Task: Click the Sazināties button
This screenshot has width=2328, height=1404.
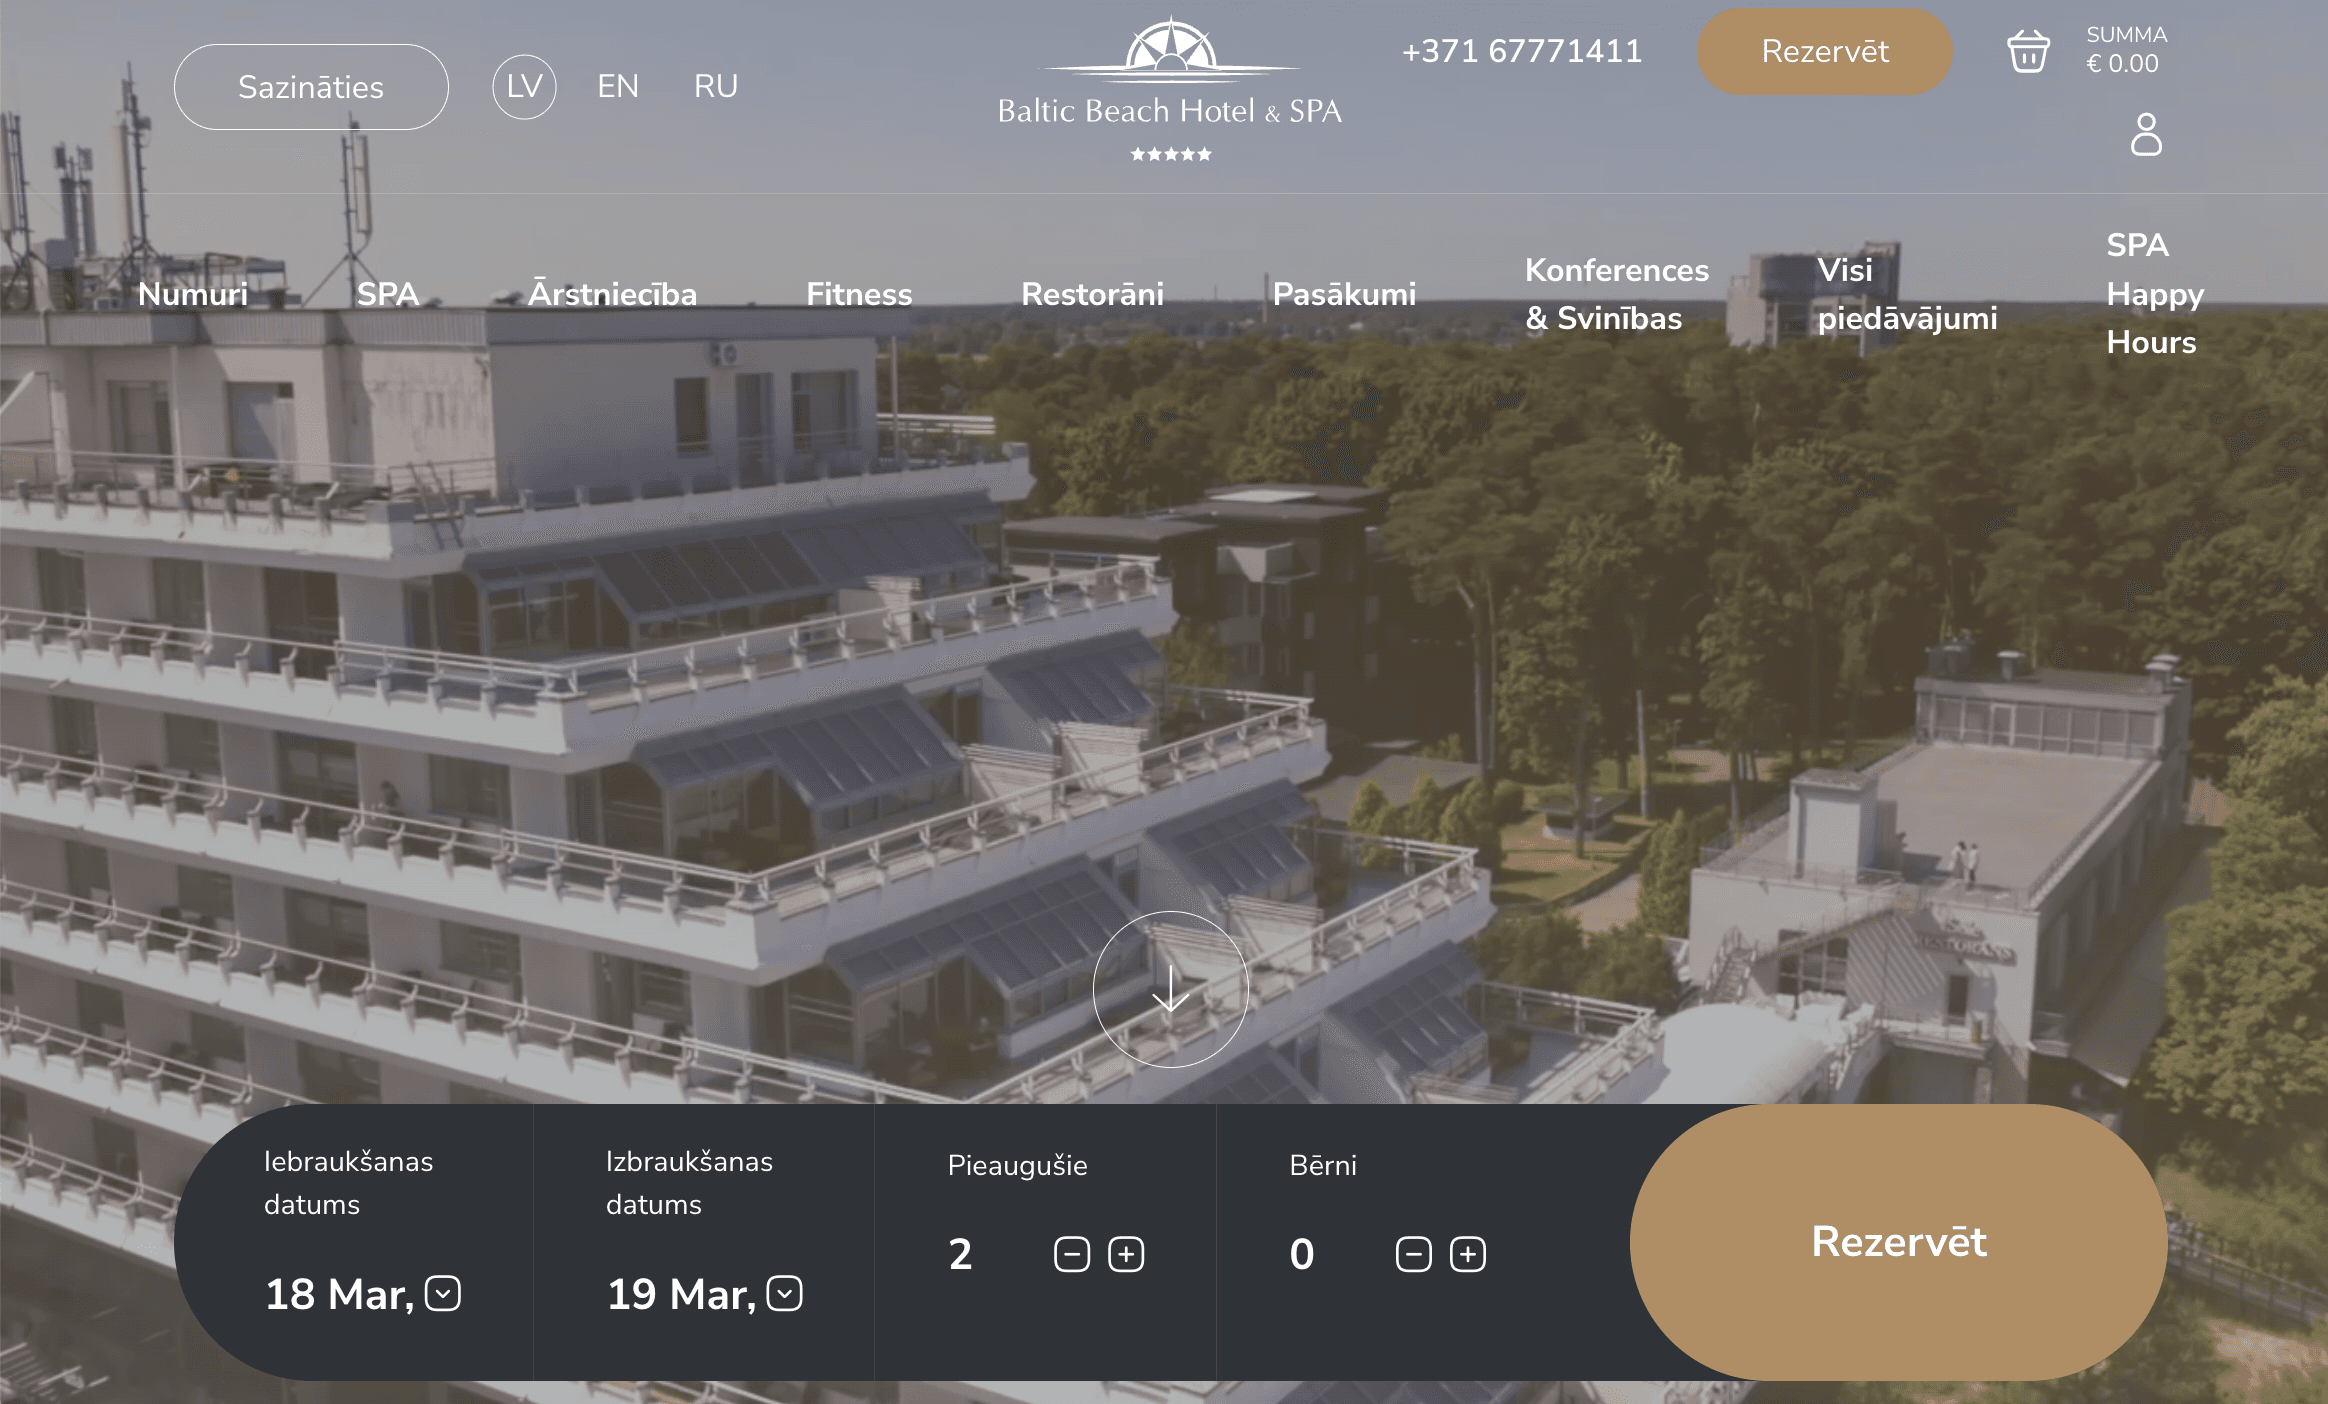Action: 311,87
